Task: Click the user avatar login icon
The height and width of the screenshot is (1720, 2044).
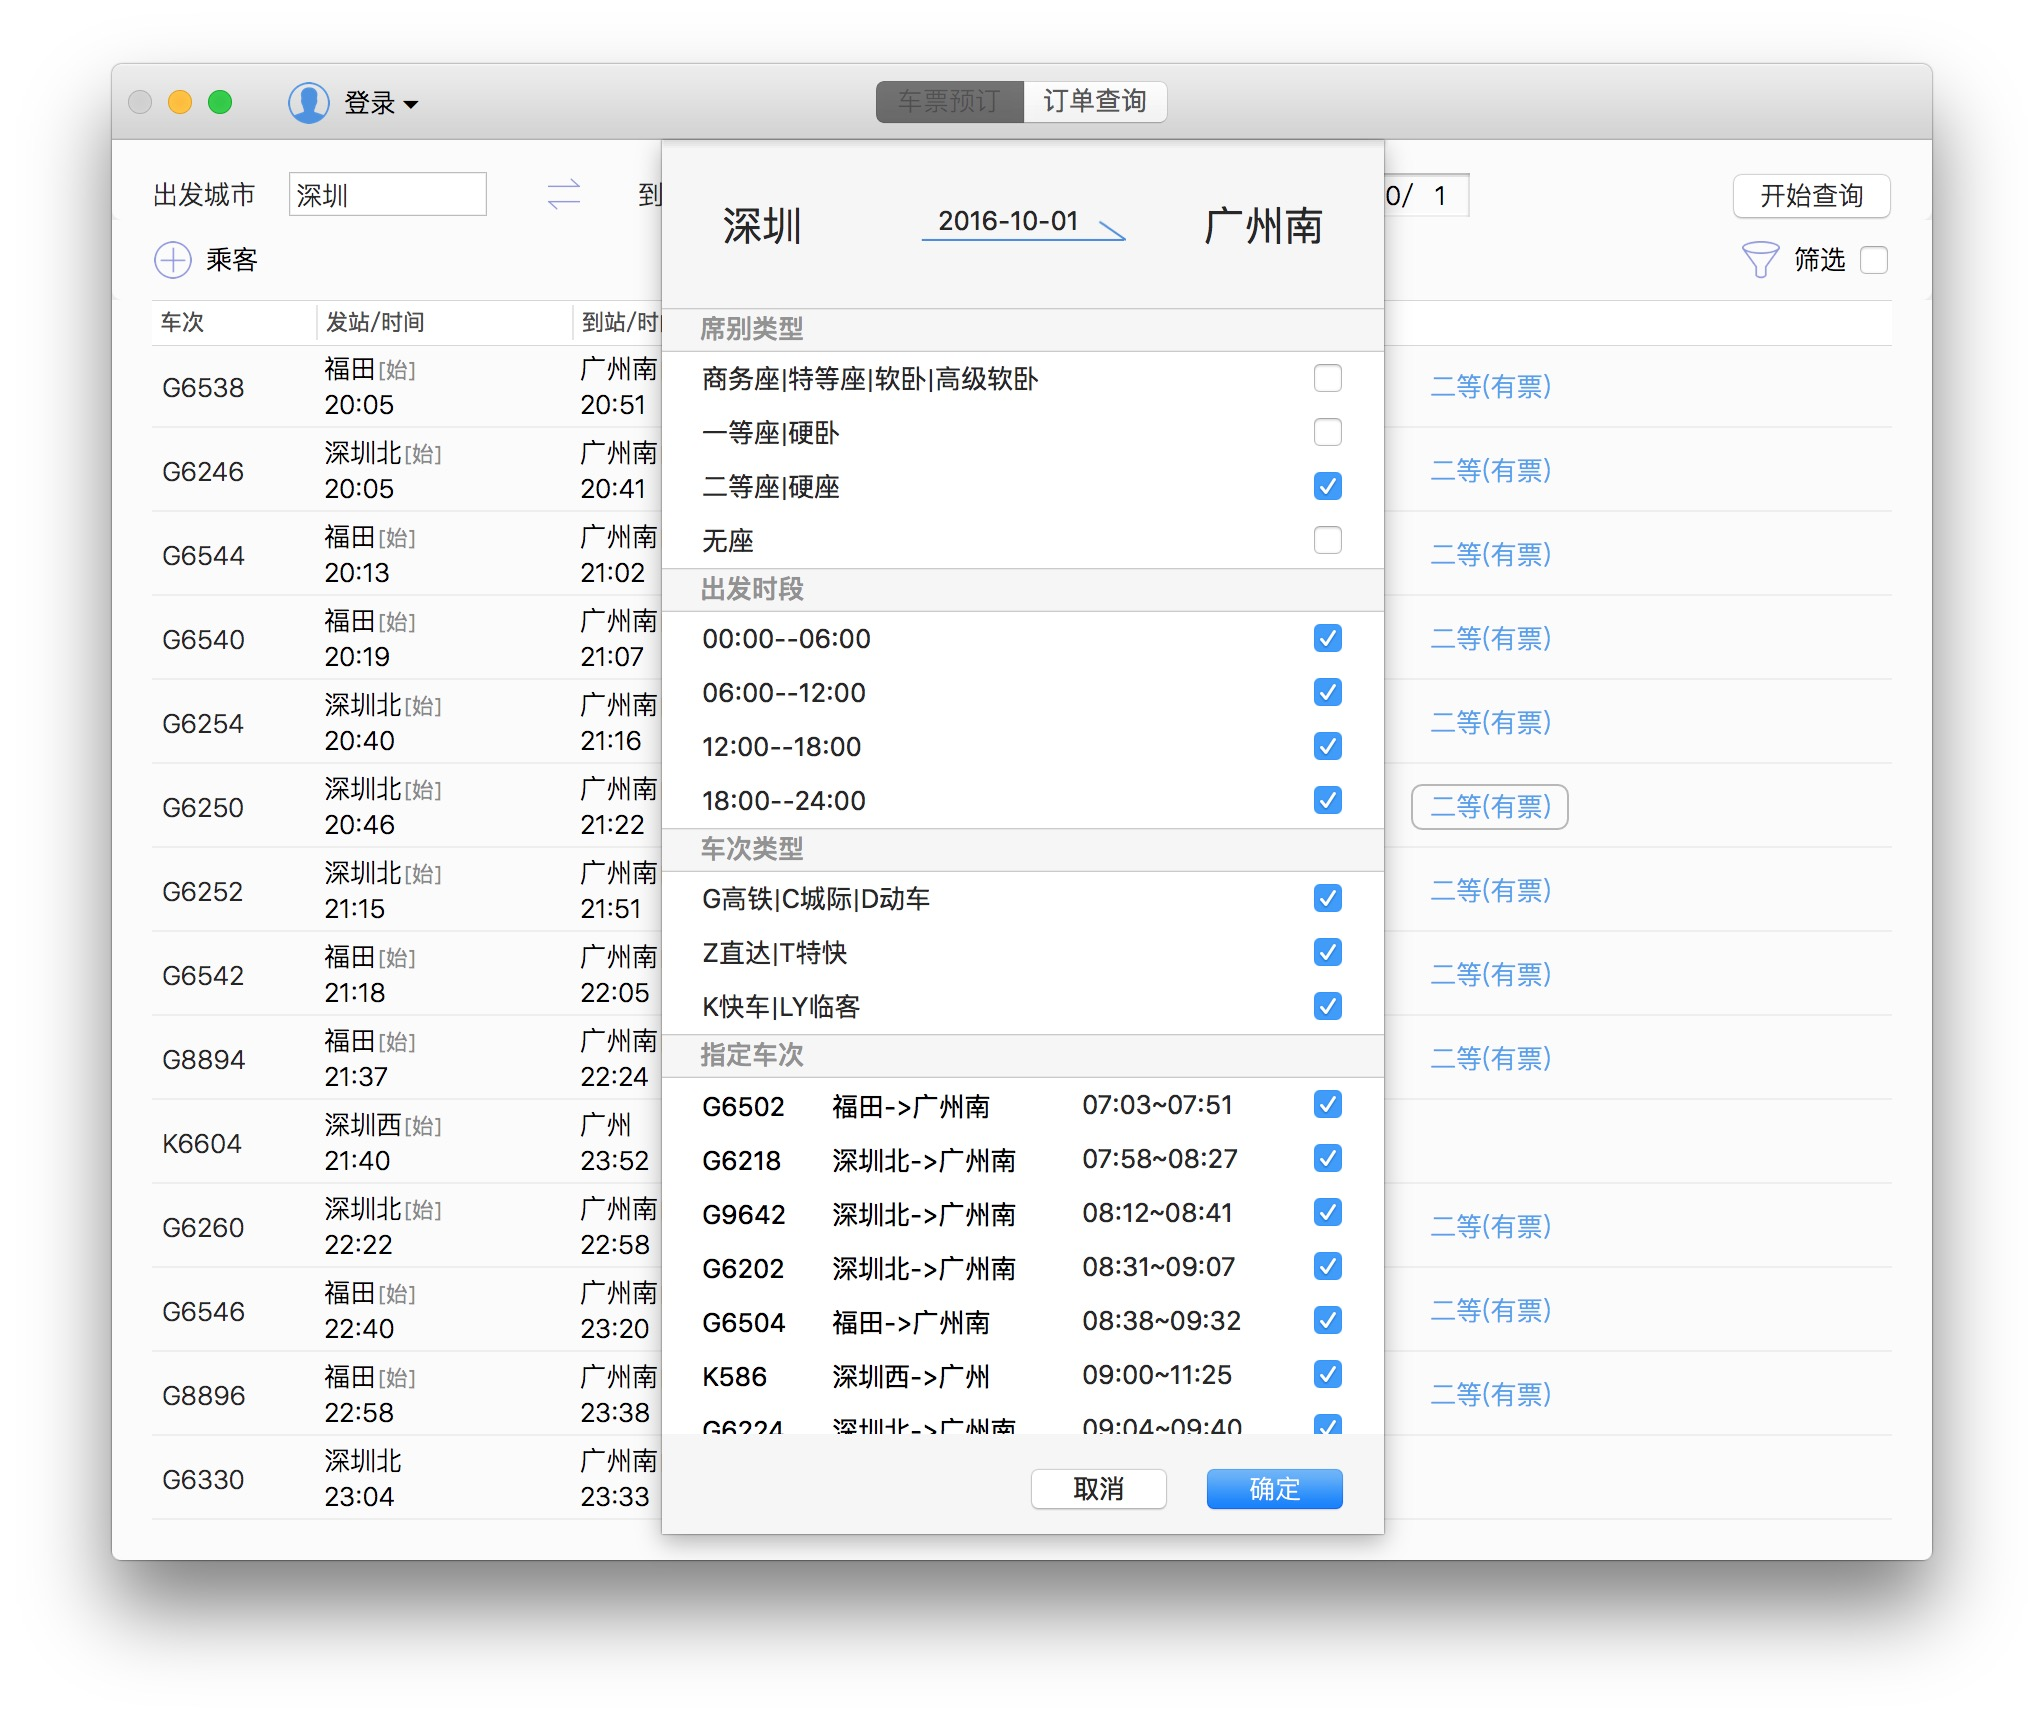Action: tap(308, 102)
